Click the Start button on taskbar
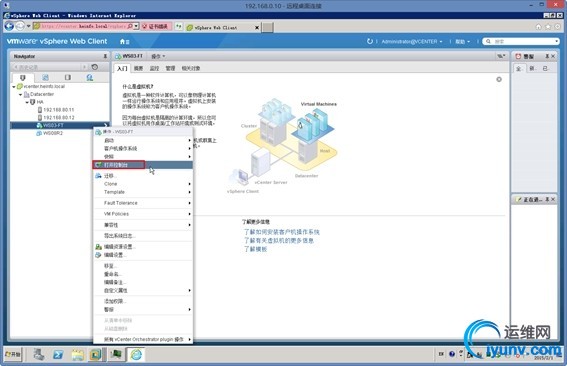Viewport: 567px width, 366px height. (x=13, y=354)
